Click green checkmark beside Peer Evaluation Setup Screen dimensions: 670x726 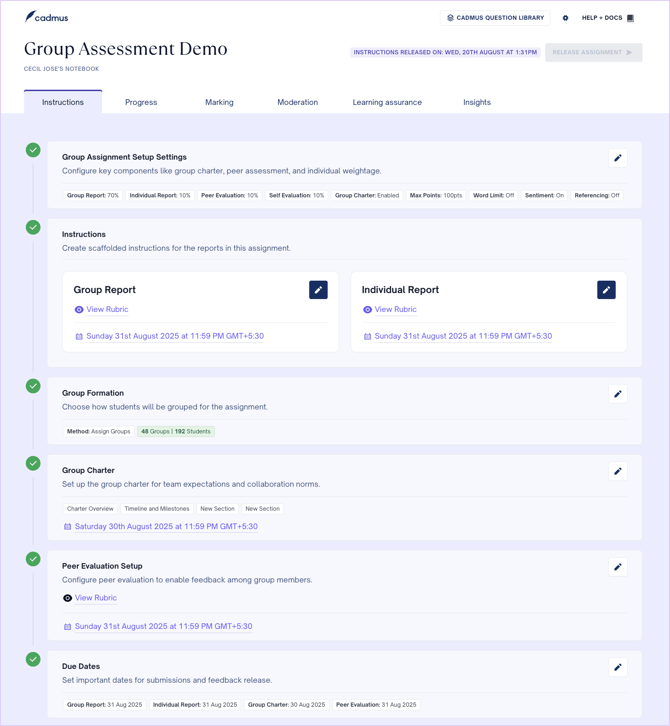[x=33, y=559]
